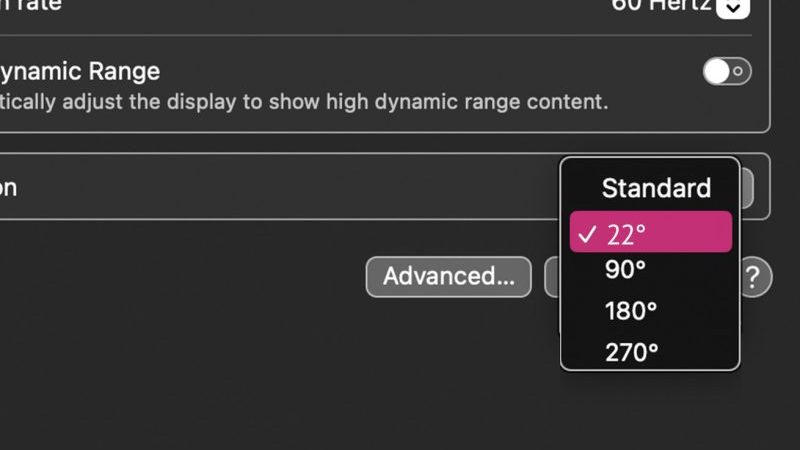Click the rotation row label ending in 'on'
This screenshot has height=450, width=800.
pos(9,188)
